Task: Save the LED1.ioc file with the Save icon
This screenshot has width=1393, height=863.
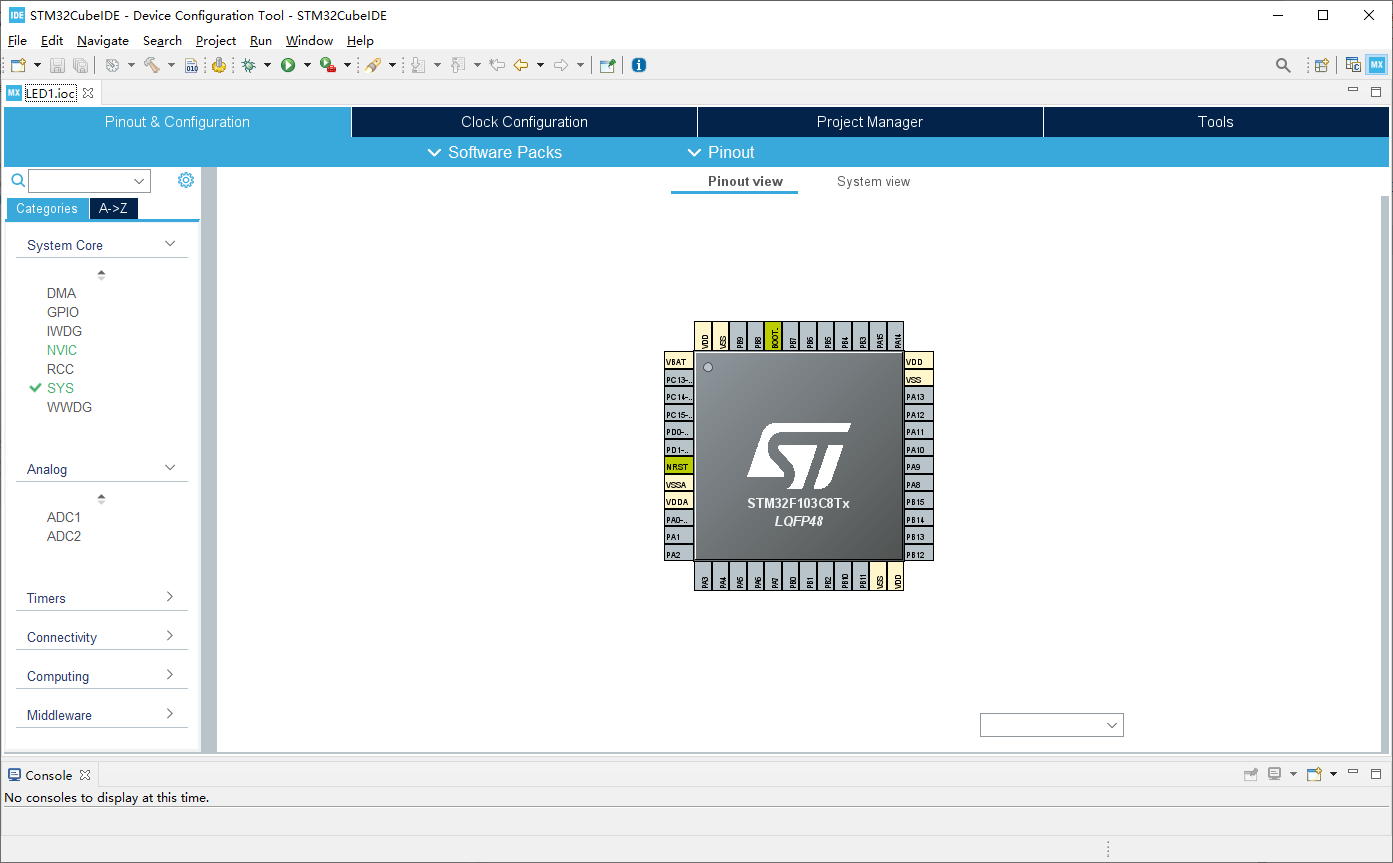Action: click(x=57, y=65)
